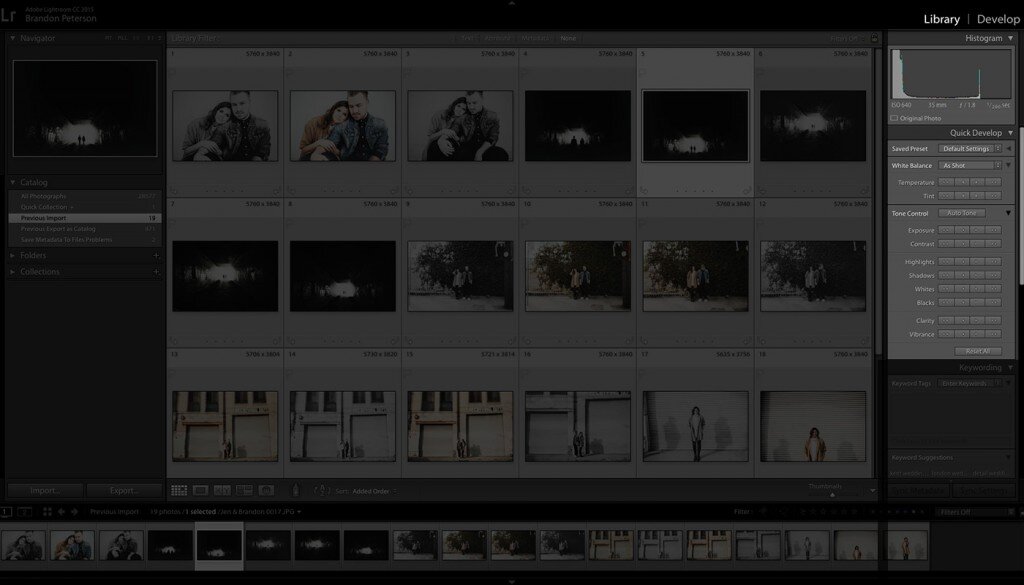
Task: Click the Export button
Action: point(124,490)
